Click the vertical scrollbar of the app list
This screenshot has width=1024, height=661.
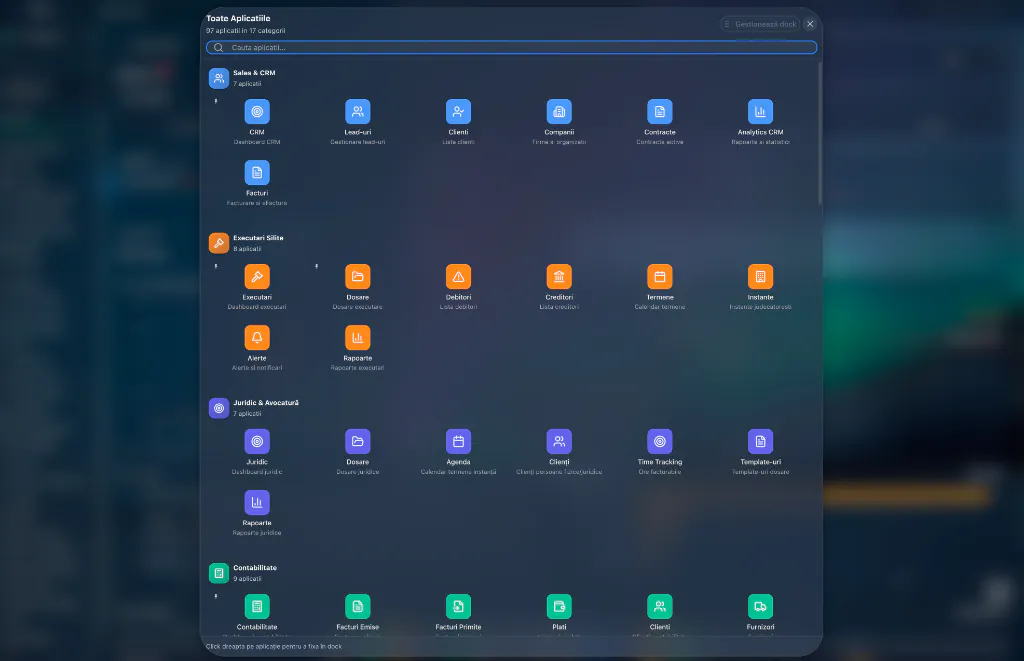pyautogui.click(x=820, y=134)
